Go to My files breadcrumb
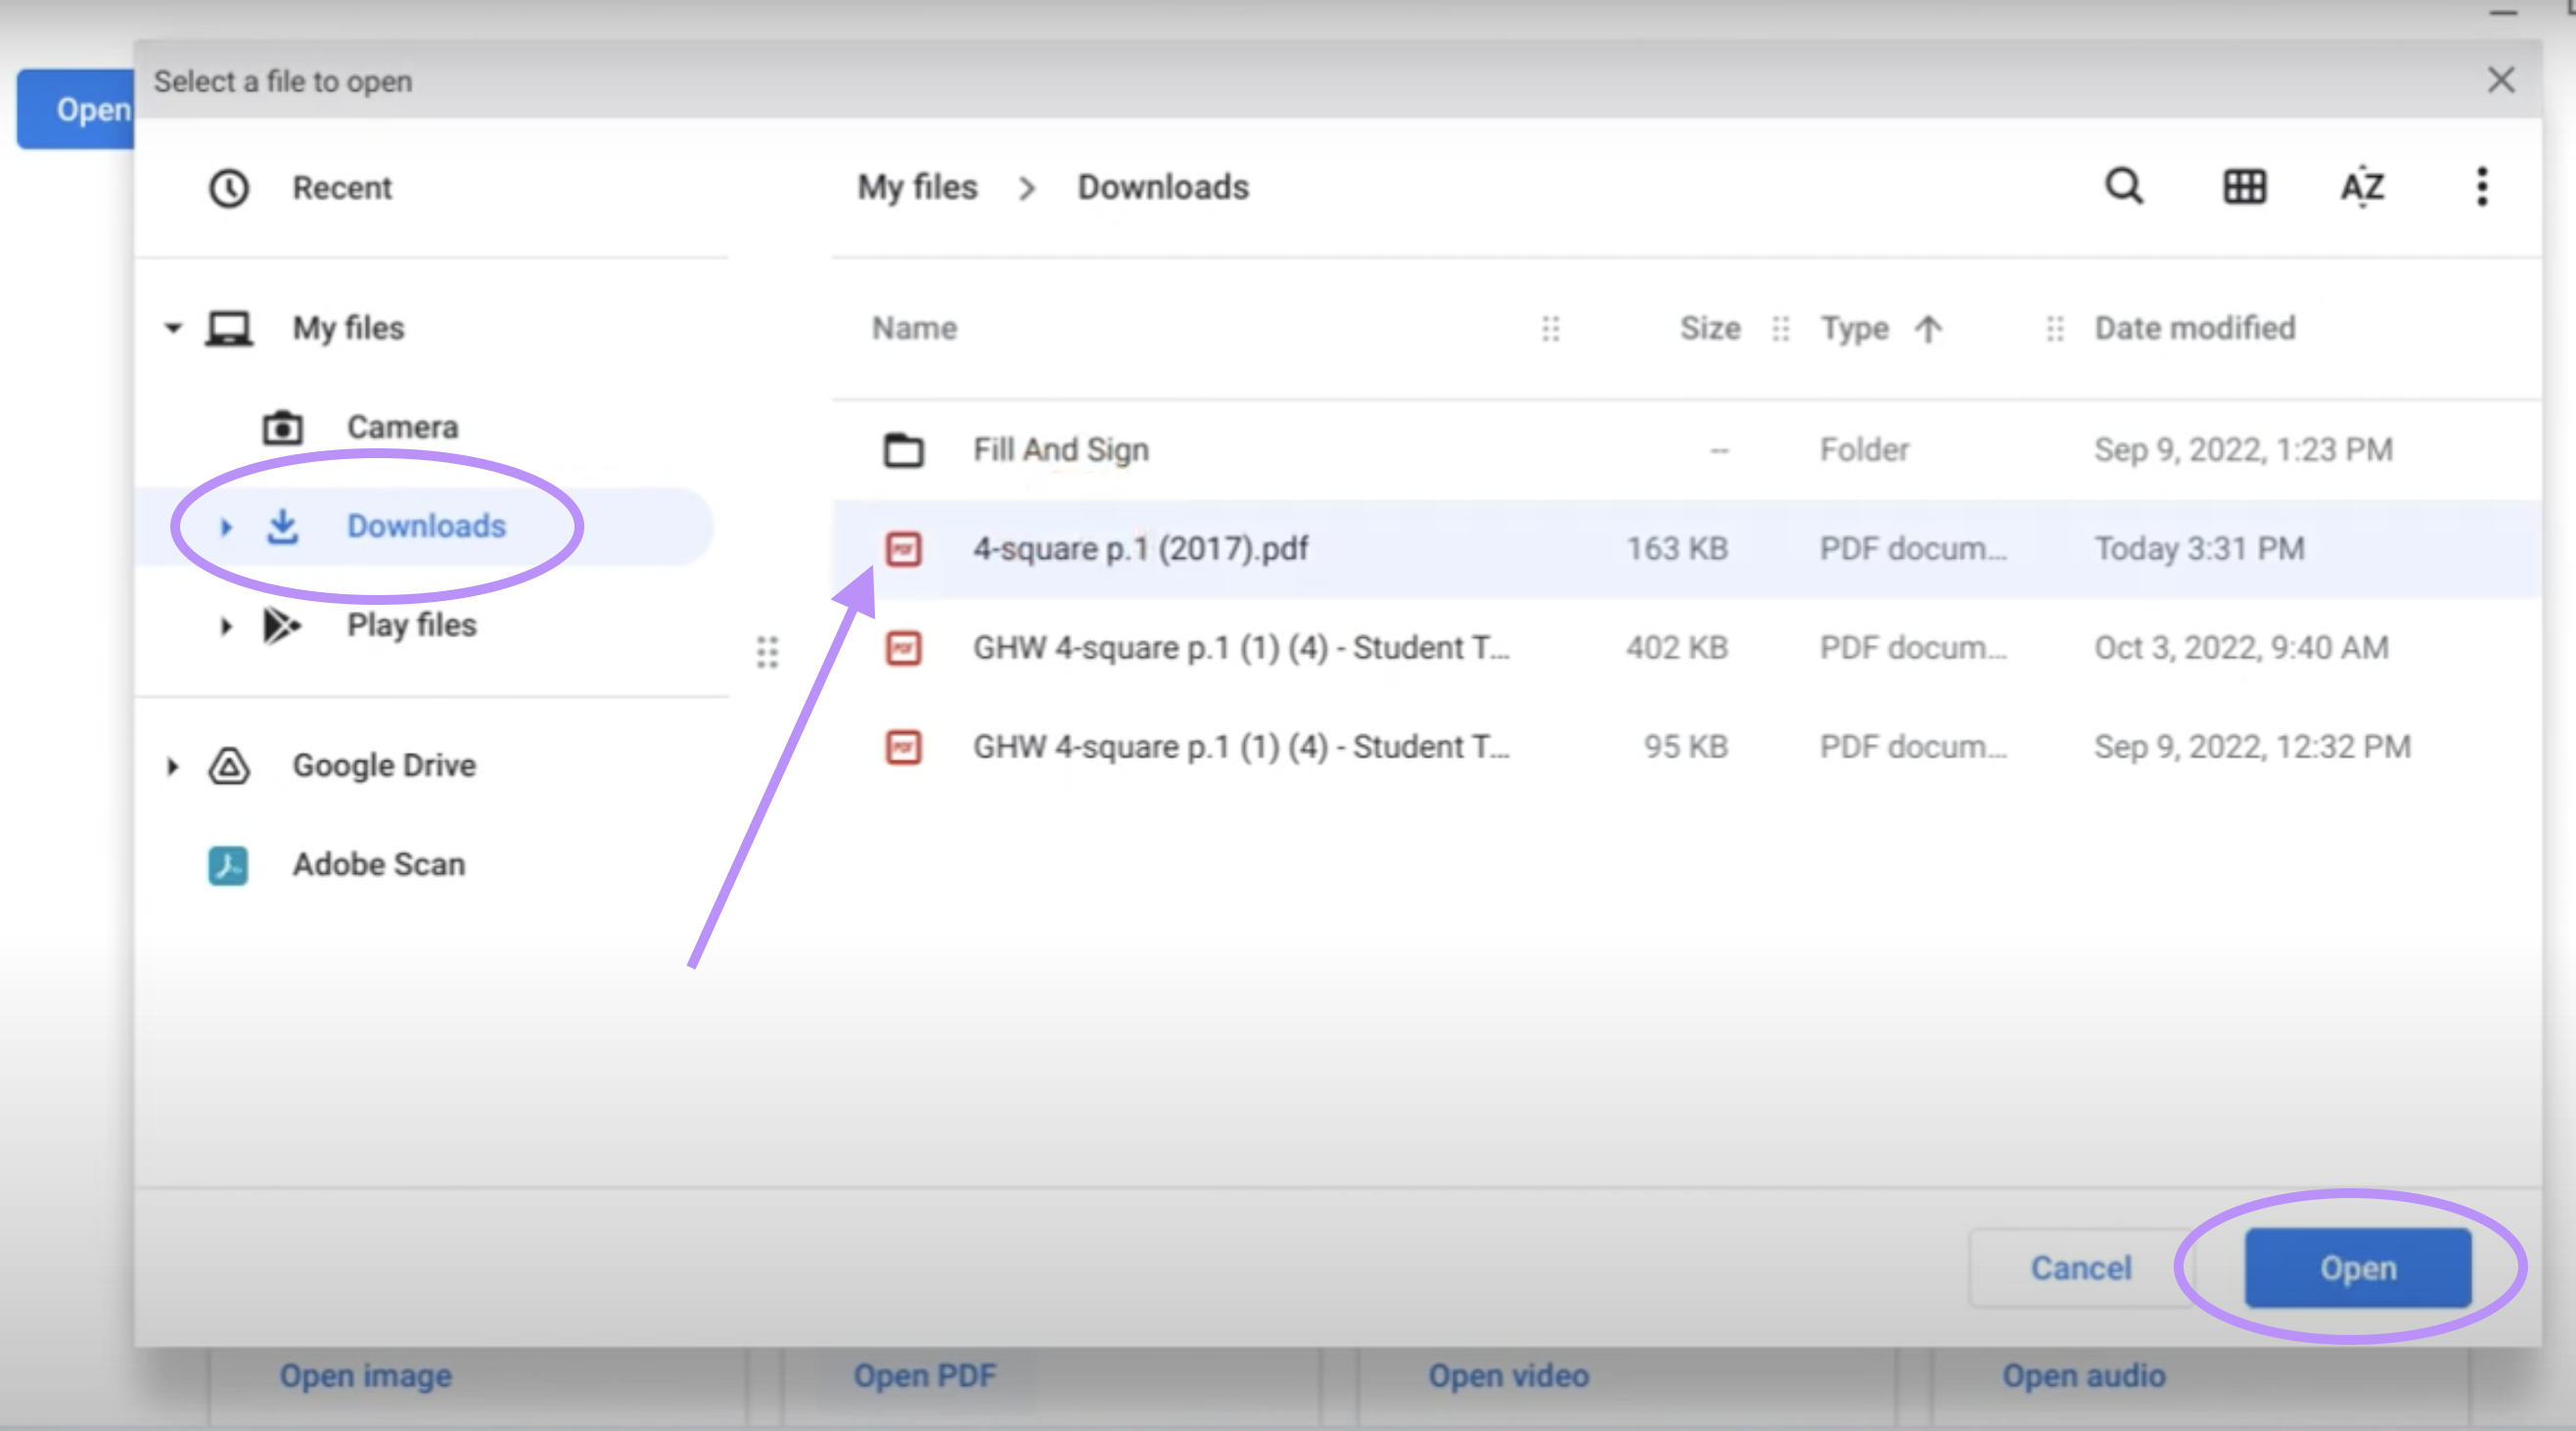 [917, 187]
